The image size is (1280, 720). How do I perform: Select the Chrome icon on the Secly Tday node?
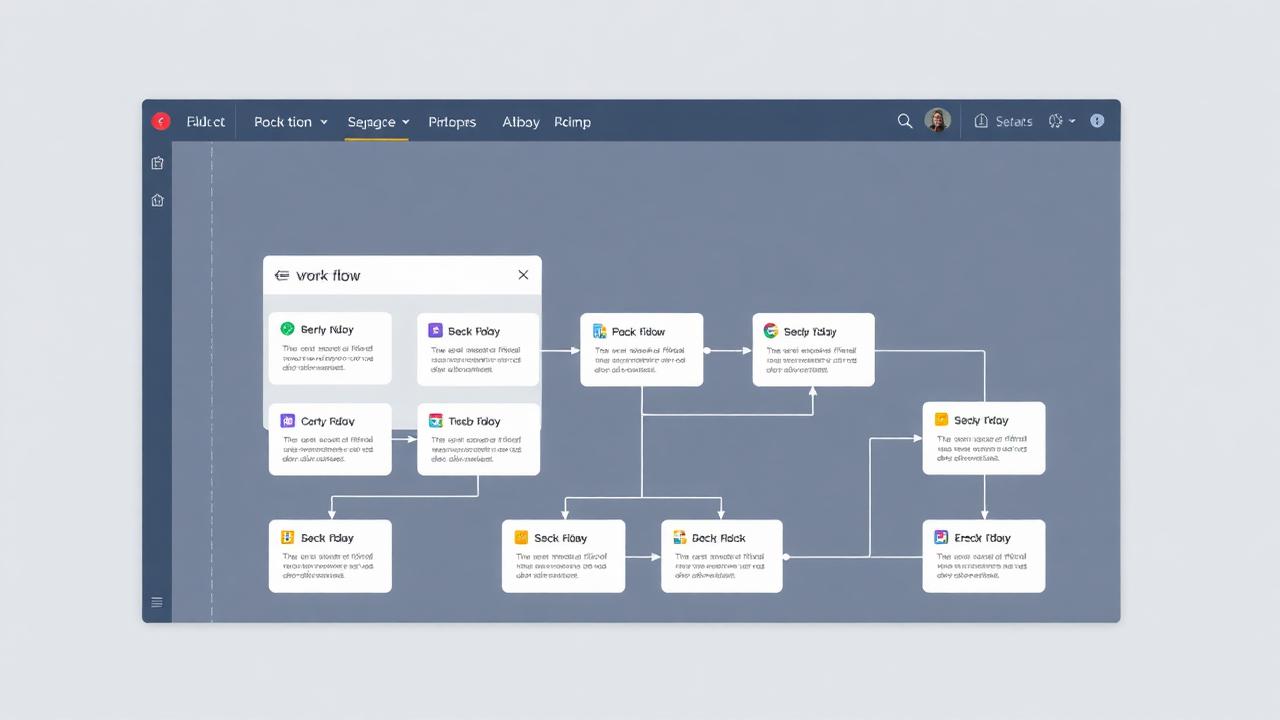click(771, 331)
